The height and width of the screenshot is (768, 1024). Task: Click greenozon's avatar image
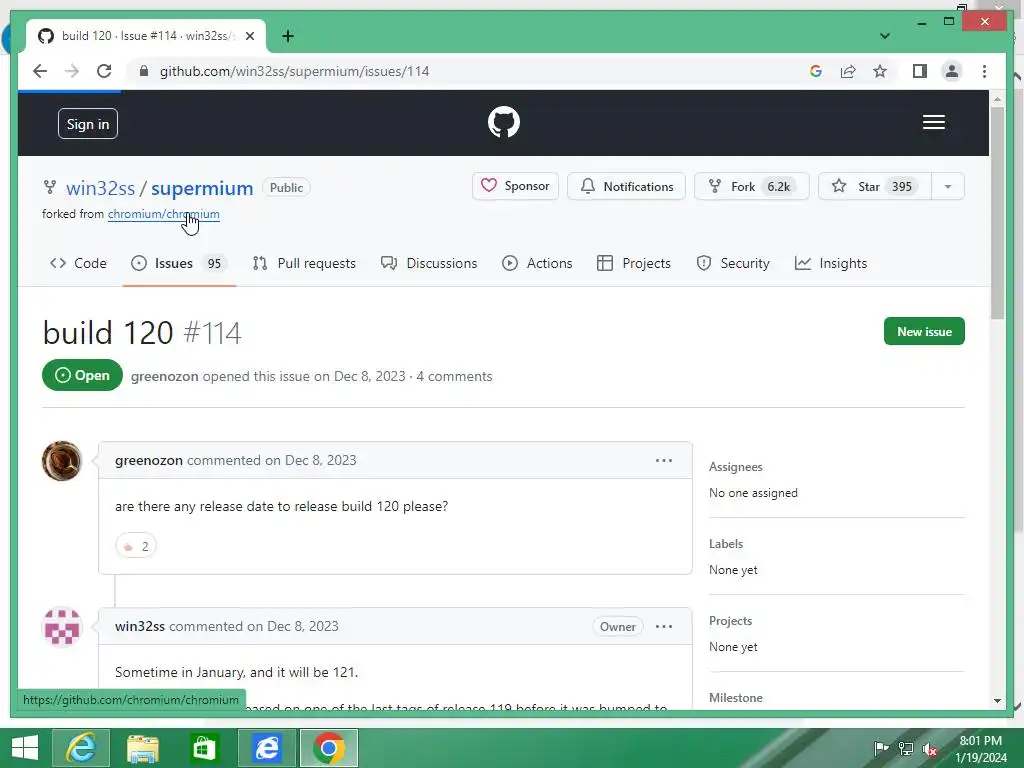62,460
